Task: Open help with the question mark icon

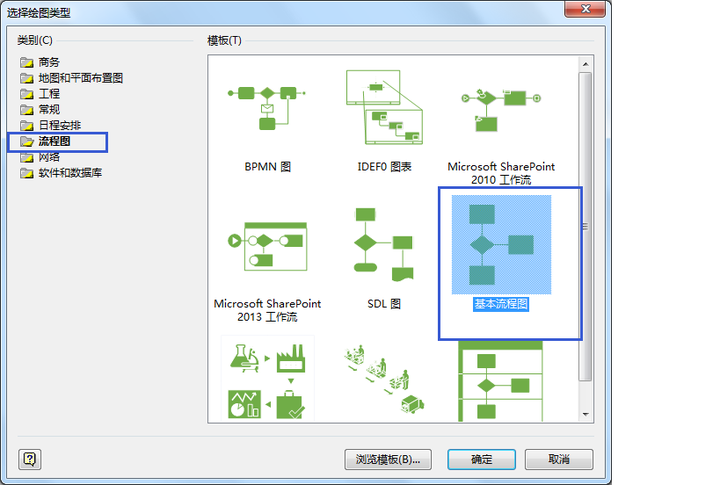Action: pyautogui.click(x=30, y=459)
